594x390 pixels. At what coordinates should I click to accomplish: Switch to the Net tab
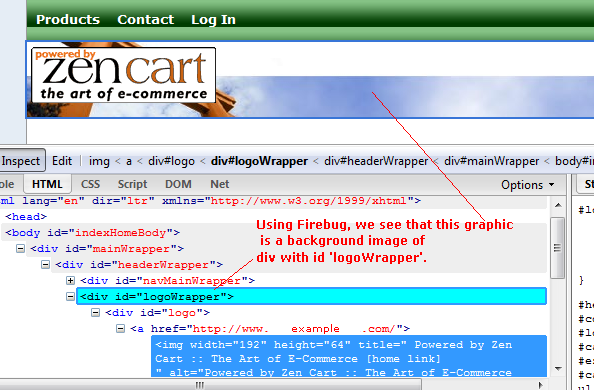click(220, 184)
